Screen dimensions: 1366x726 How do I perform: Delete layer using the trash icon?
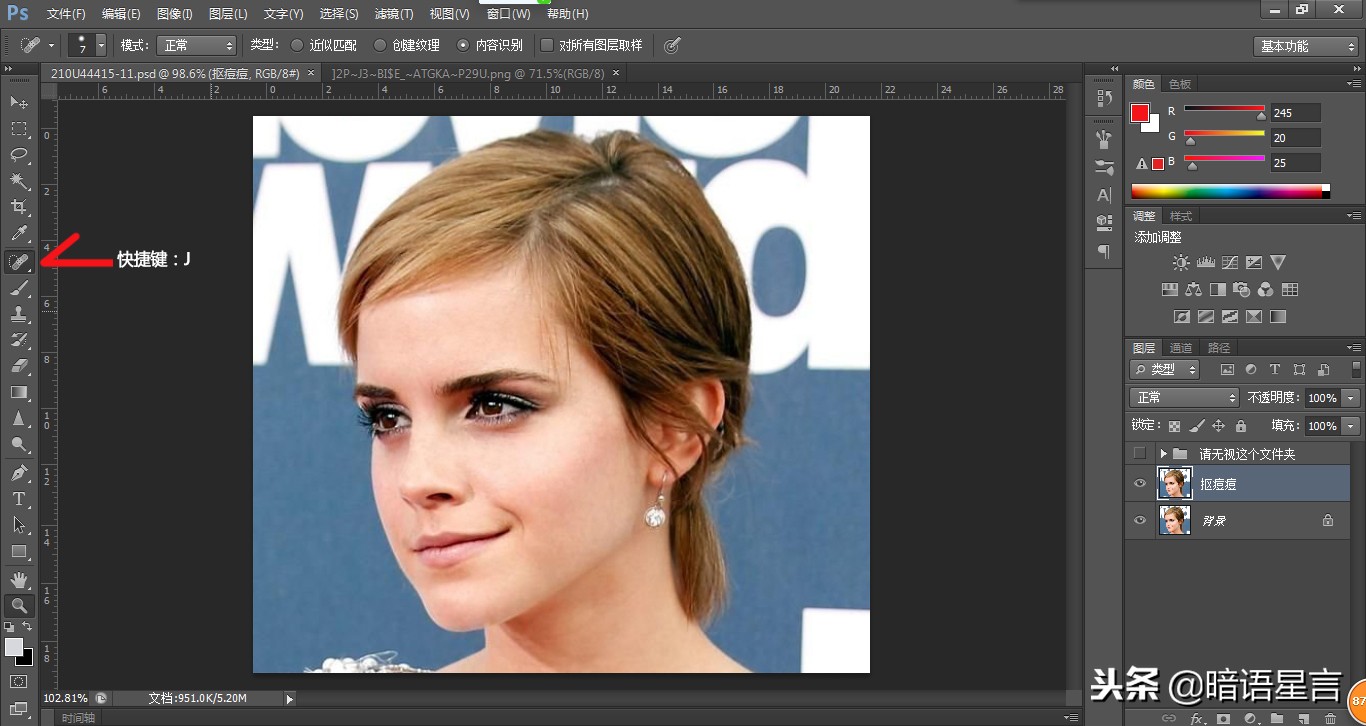(1330, 718)
